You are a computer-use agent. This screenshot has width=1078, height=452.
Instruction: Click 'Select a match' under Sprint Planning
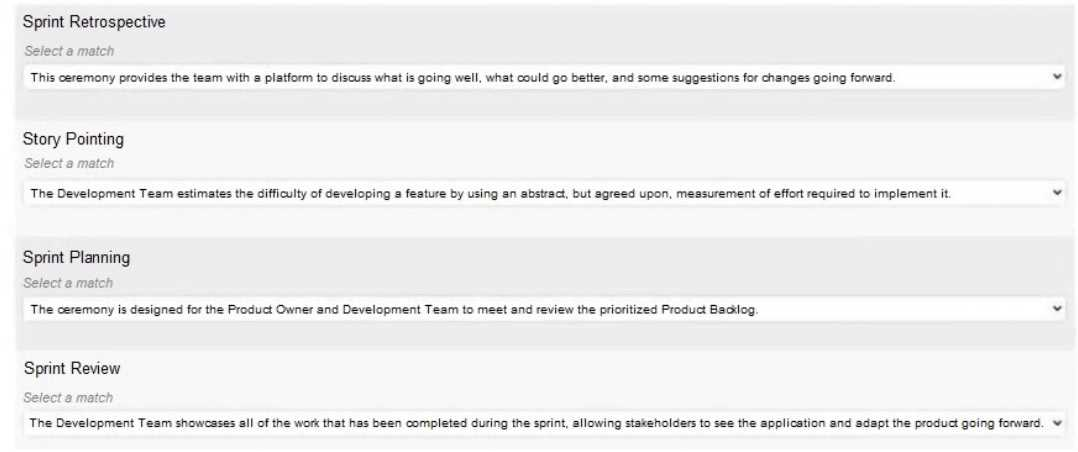point(69,283)
